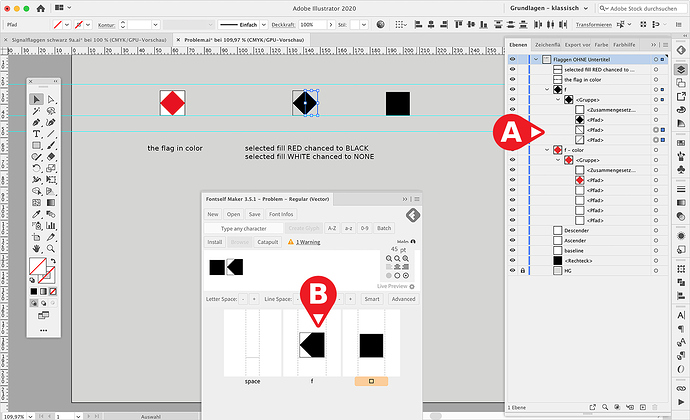Switch to Signalflaggen schwarz 9a.ai document tab

tap(89, 40)
